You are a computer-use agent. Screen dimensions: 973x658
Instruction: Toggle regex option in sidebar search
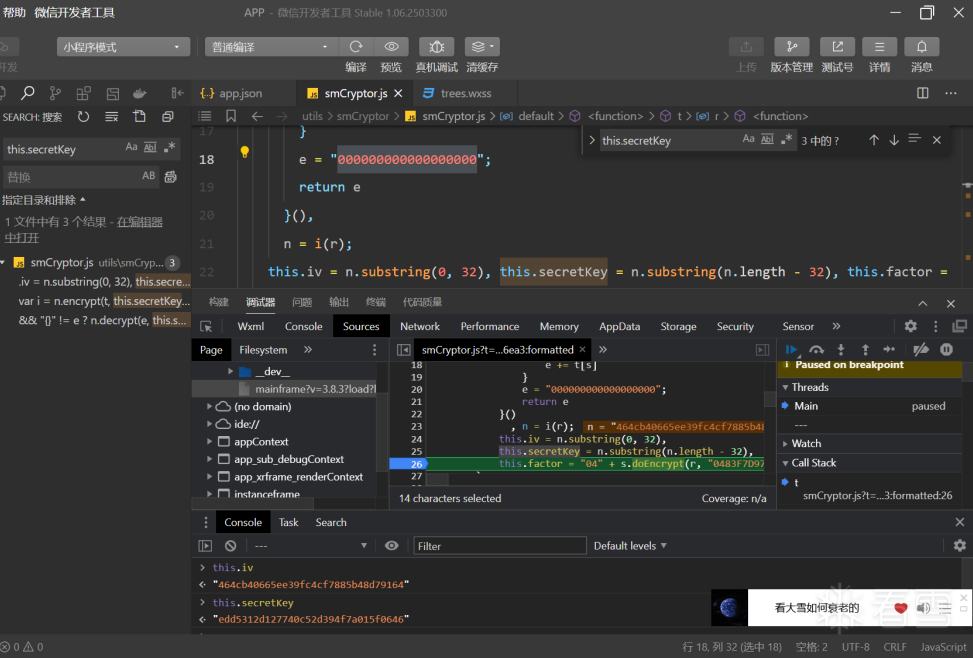coord(170,148)
